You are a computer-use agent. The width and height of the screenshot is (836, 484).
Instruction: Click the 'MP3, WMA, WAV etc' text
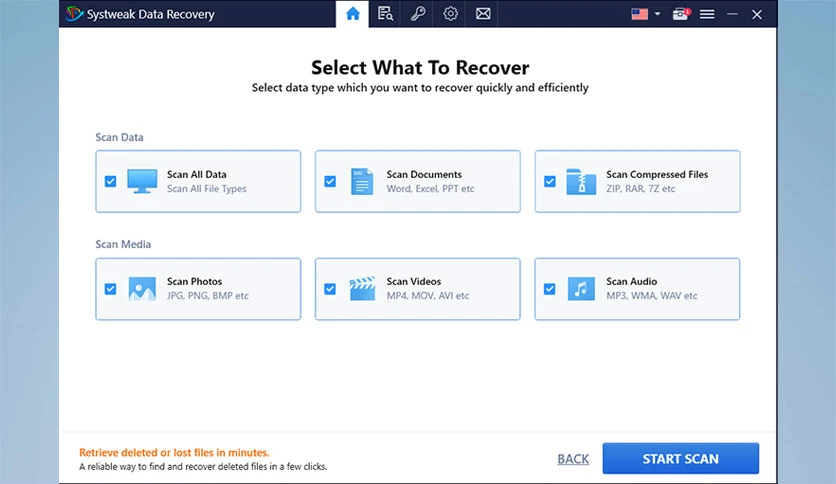pos(652,296)
